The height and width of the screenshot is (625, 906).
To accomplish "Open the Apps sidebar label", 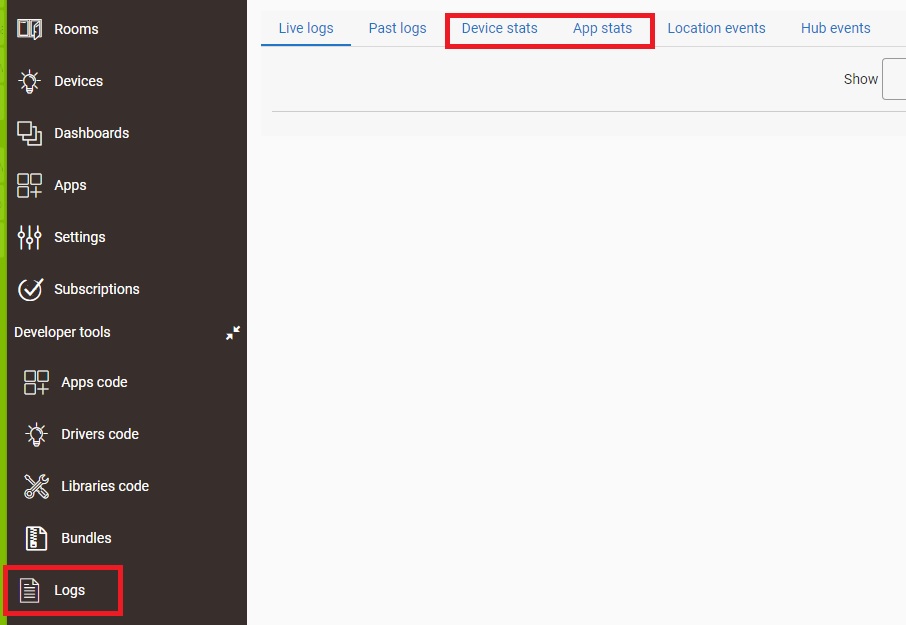I will coord(70,185).
